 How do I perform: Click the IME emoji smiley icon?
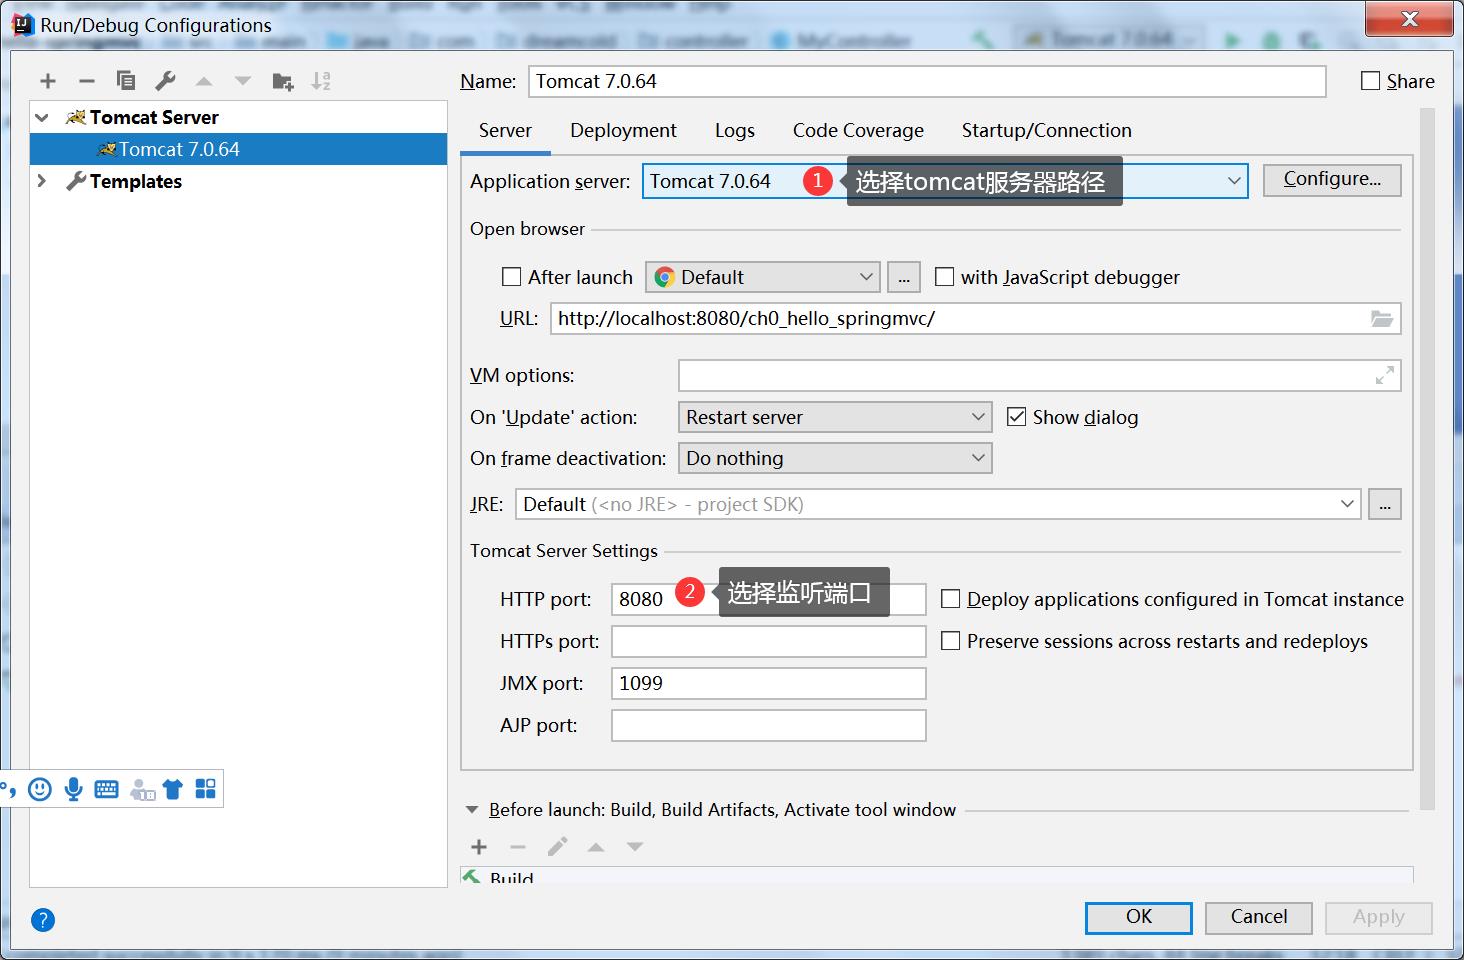(x=40, y=789)
